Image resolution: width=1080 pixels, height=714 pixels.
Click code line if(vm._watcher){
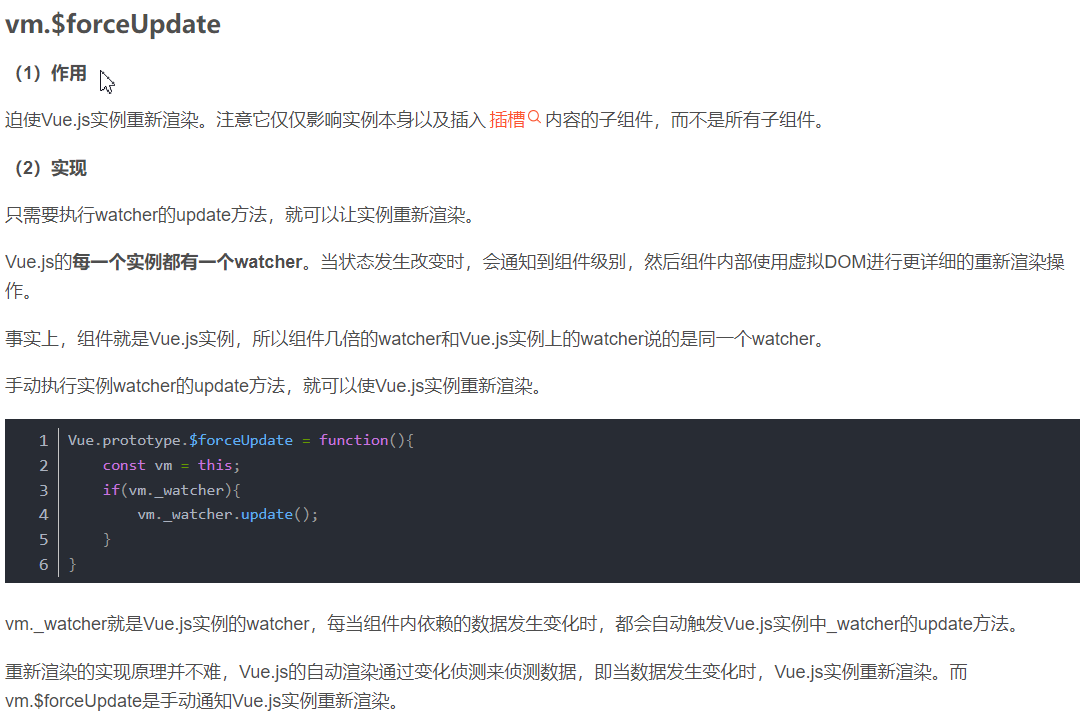(x=171, y=490)
